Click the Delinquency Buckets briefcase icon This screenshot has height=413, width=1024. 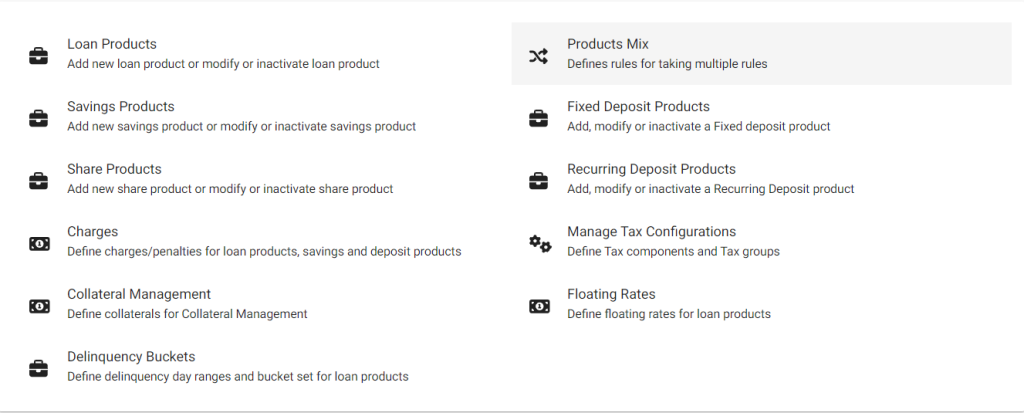click(39, 369)
